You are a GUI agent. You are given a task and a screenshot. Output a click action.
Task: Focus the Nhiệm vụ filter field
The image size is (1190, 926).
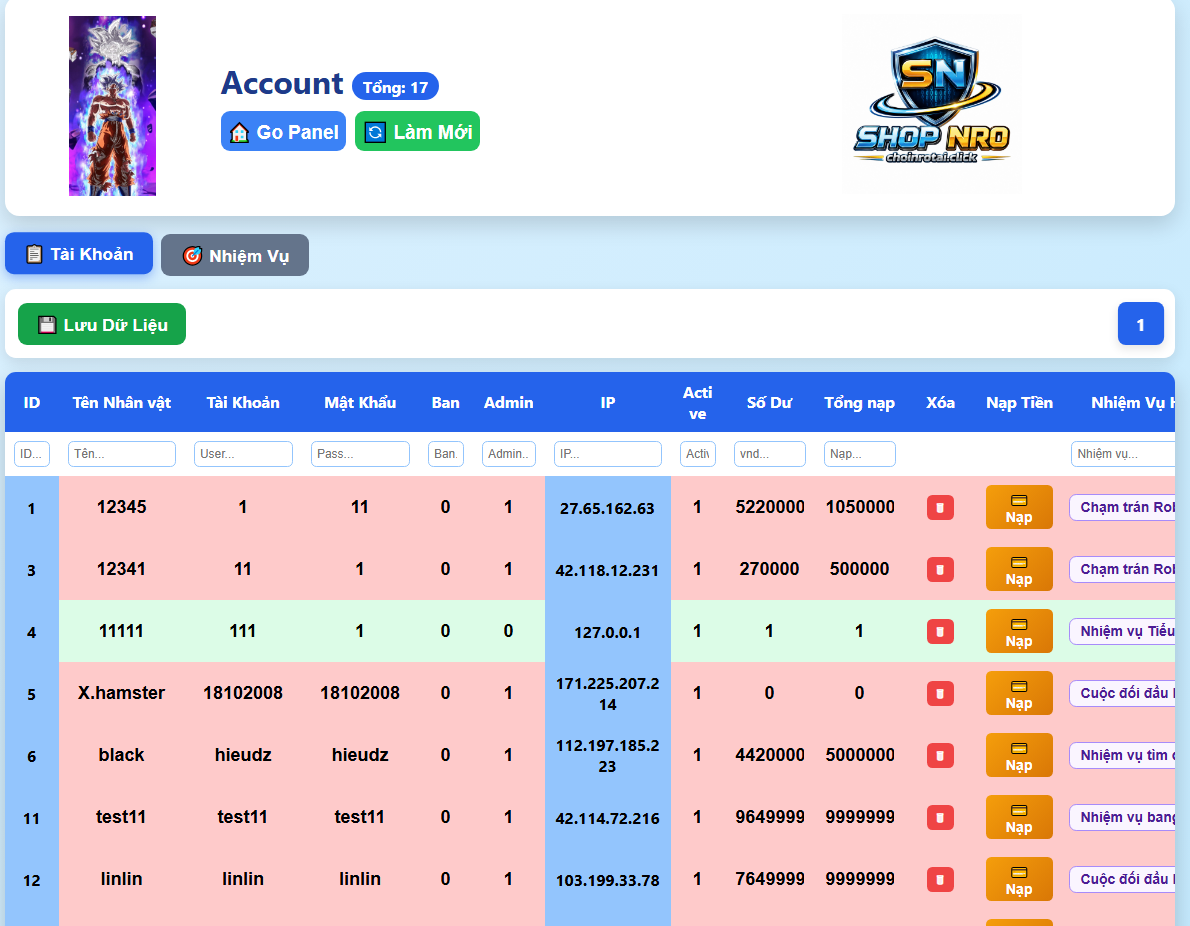[x=1123, y=454]
